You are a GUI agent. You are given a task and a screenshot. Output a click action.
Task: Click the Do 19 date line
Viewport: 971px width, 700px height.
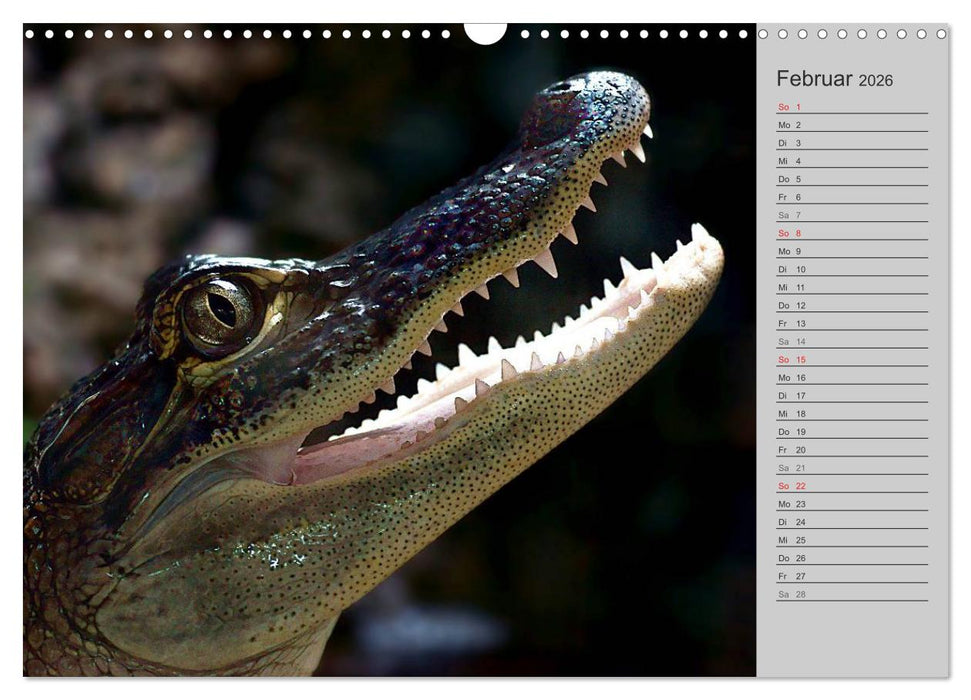click(x=851, y=431)
